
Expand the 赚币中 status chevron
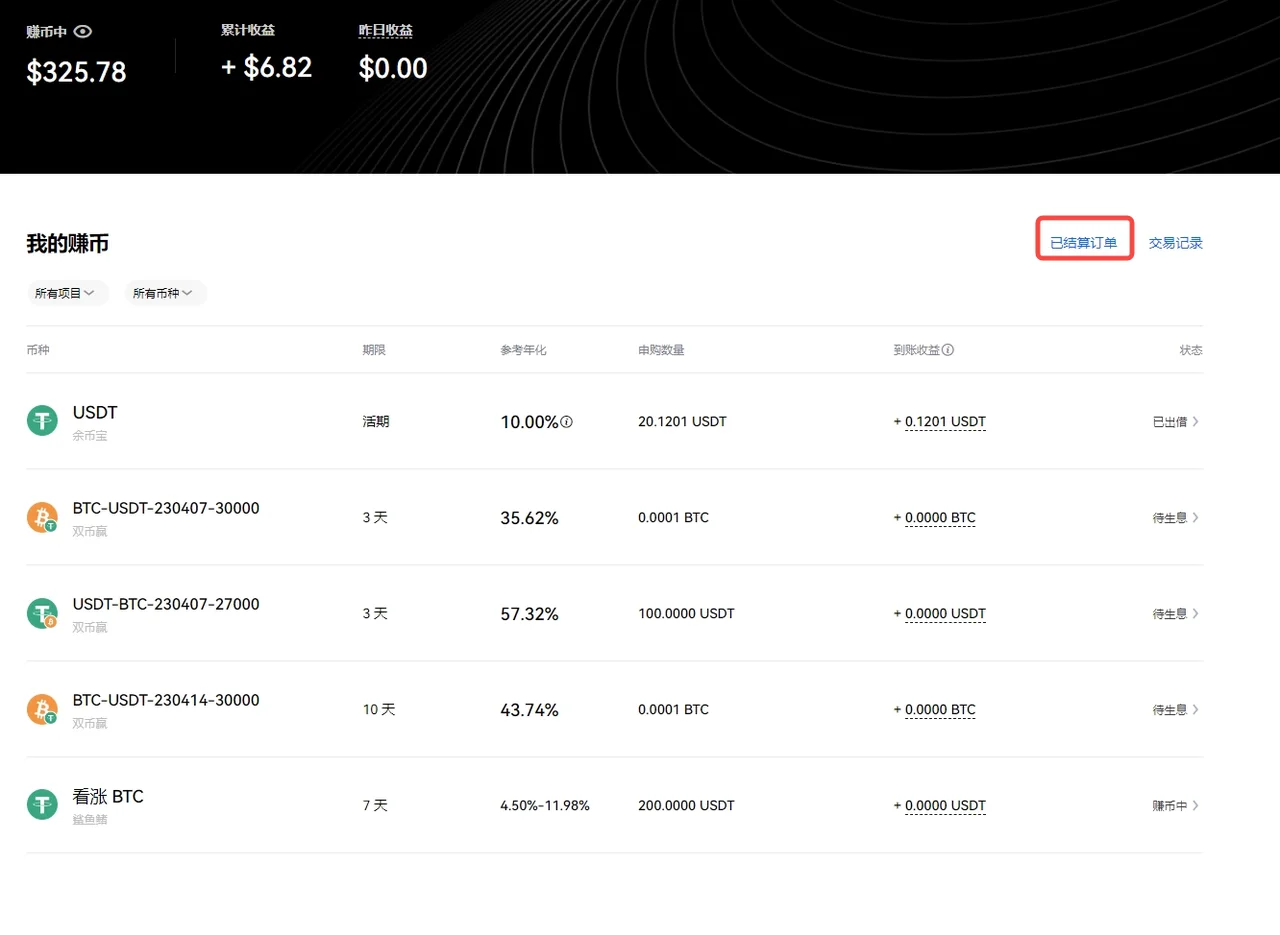coord(1196,805)
